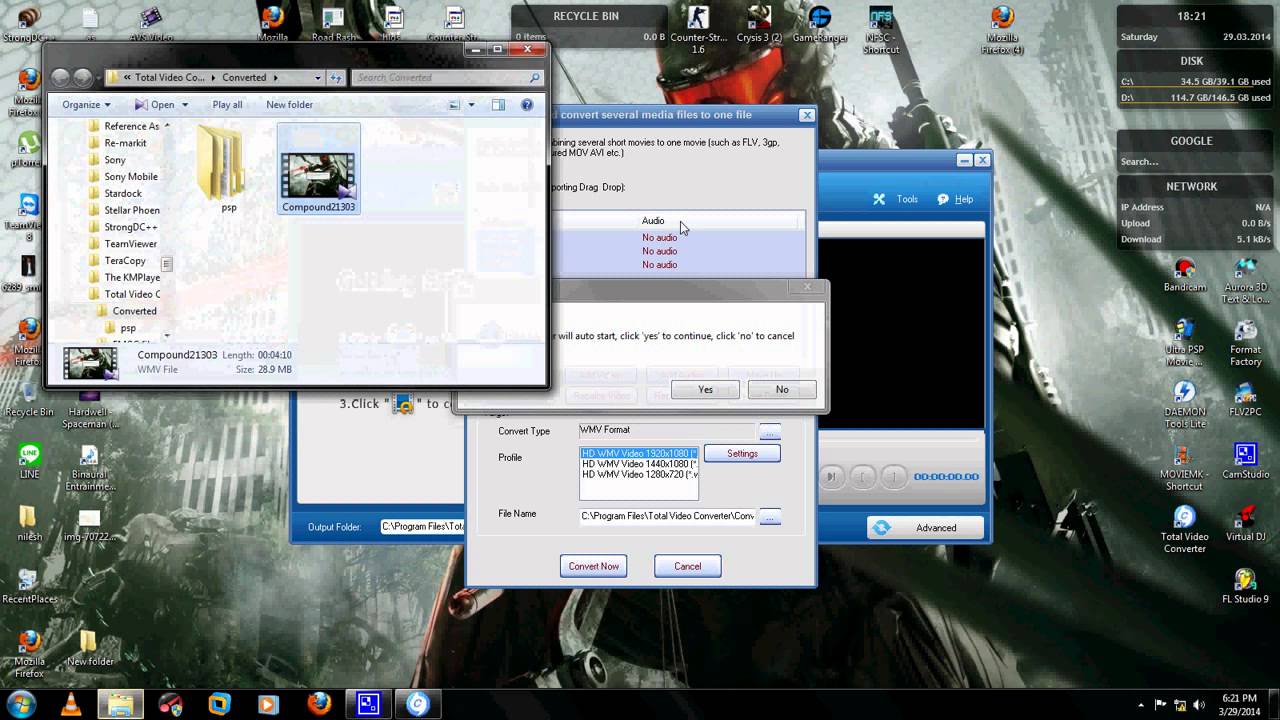
Task: Click the Audio column header
Action: coord(653,221)
